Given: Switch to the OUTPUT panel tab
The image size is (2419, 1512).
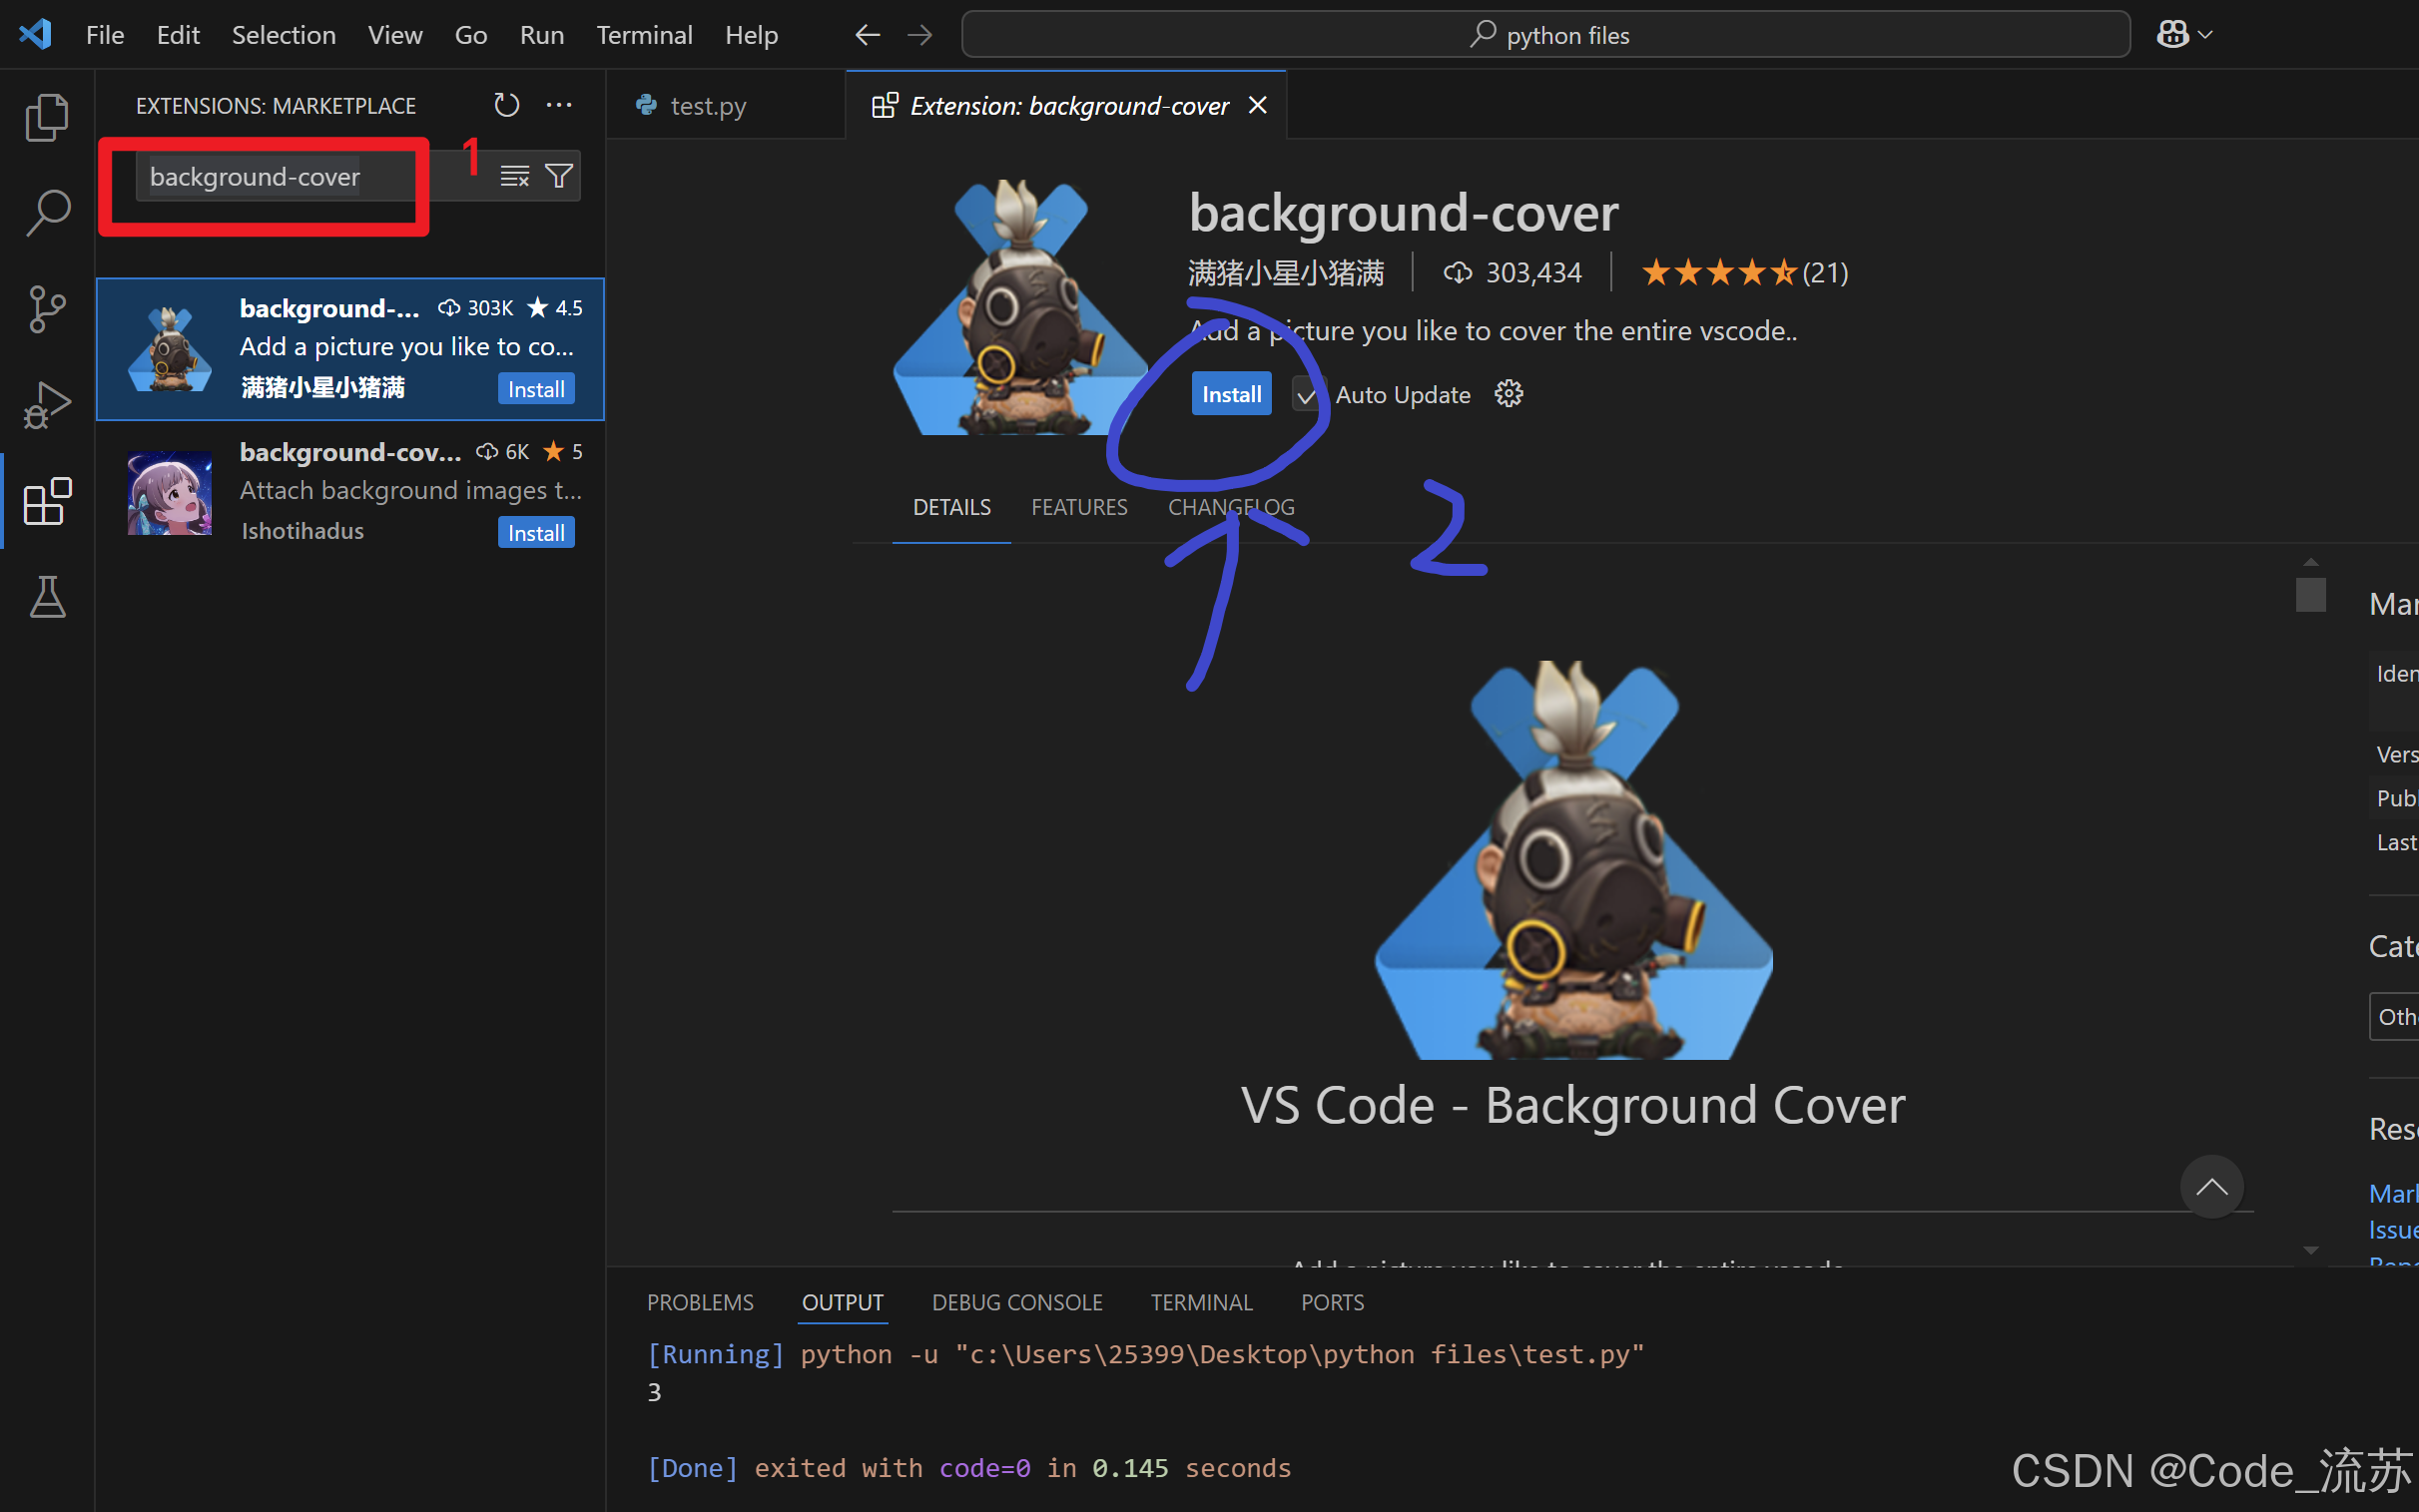Looking at the screenshot, I should point(842,1302).
